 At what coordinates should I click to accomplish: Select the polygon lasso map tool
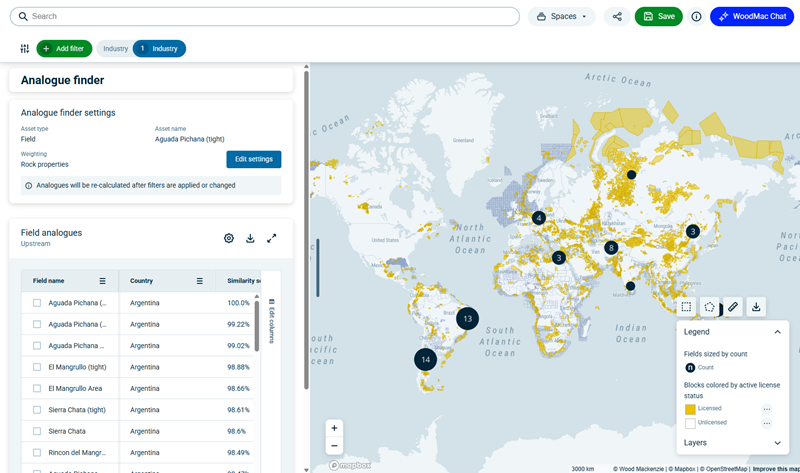tap(709, 307)
